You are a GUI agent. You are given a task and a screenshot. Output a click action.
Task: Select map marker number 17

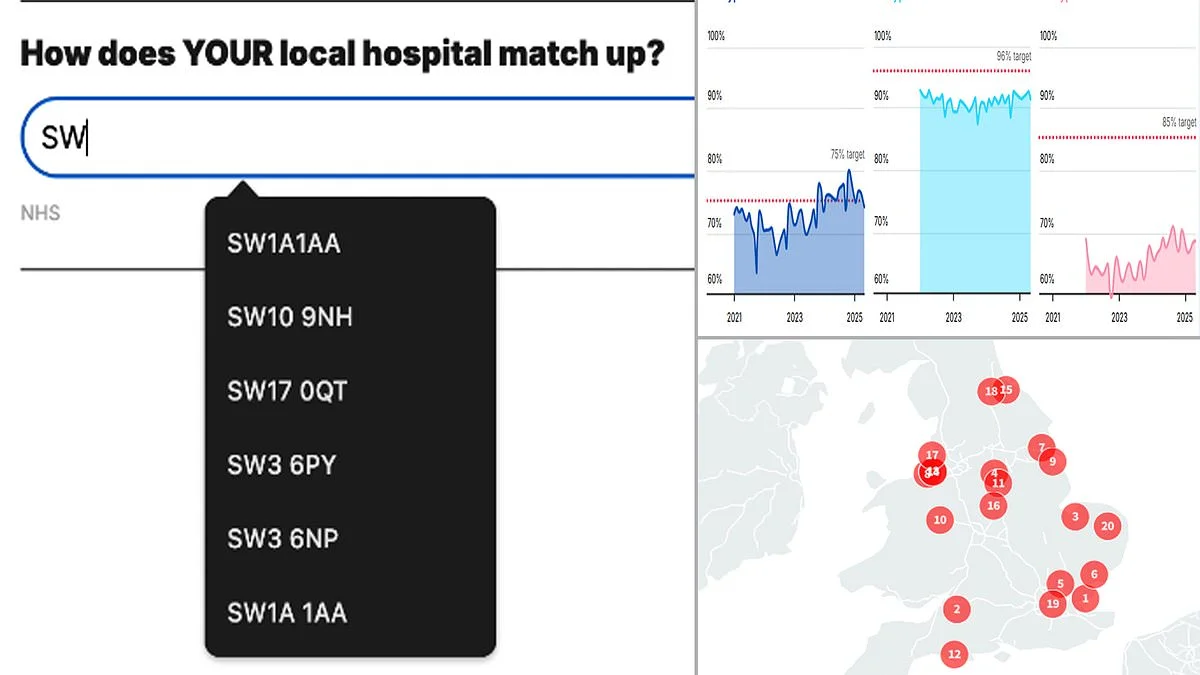pyautogui.click(x=932, y=455)
